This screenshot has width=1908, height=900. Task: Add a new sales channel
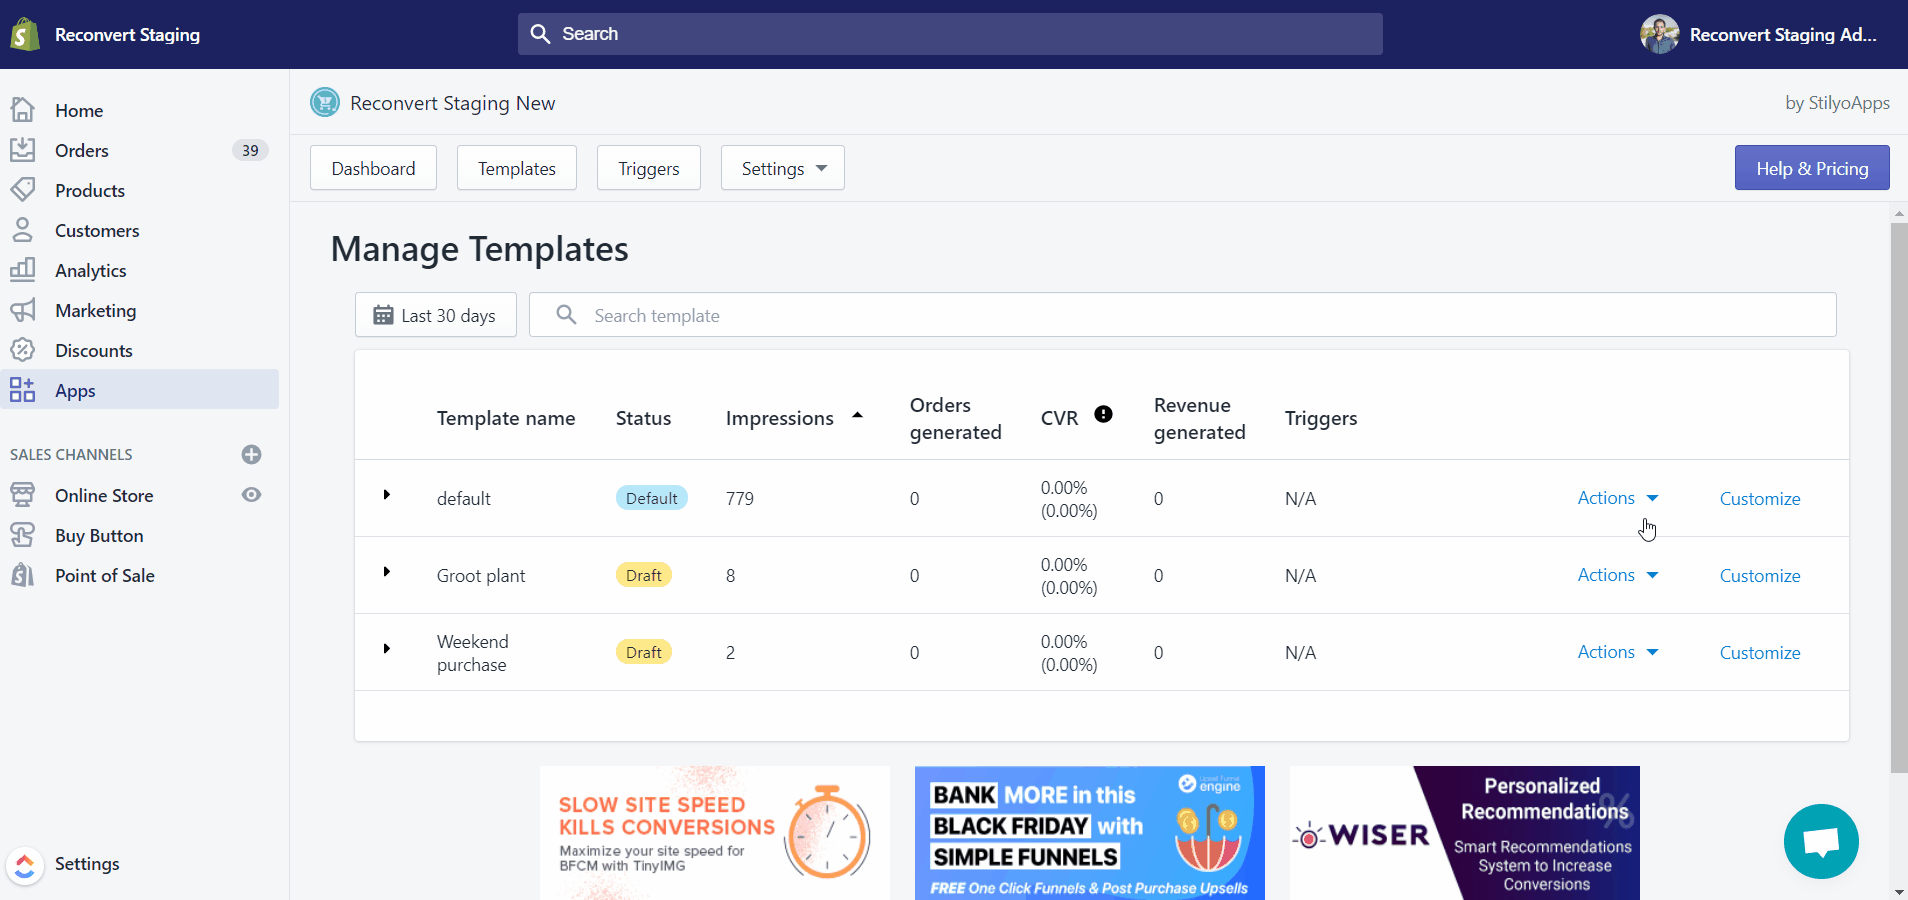(x=251, y=454)
